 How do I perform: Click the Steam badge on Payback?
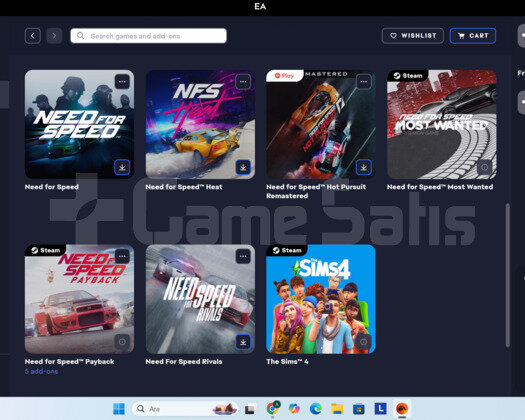pos(46,250)
